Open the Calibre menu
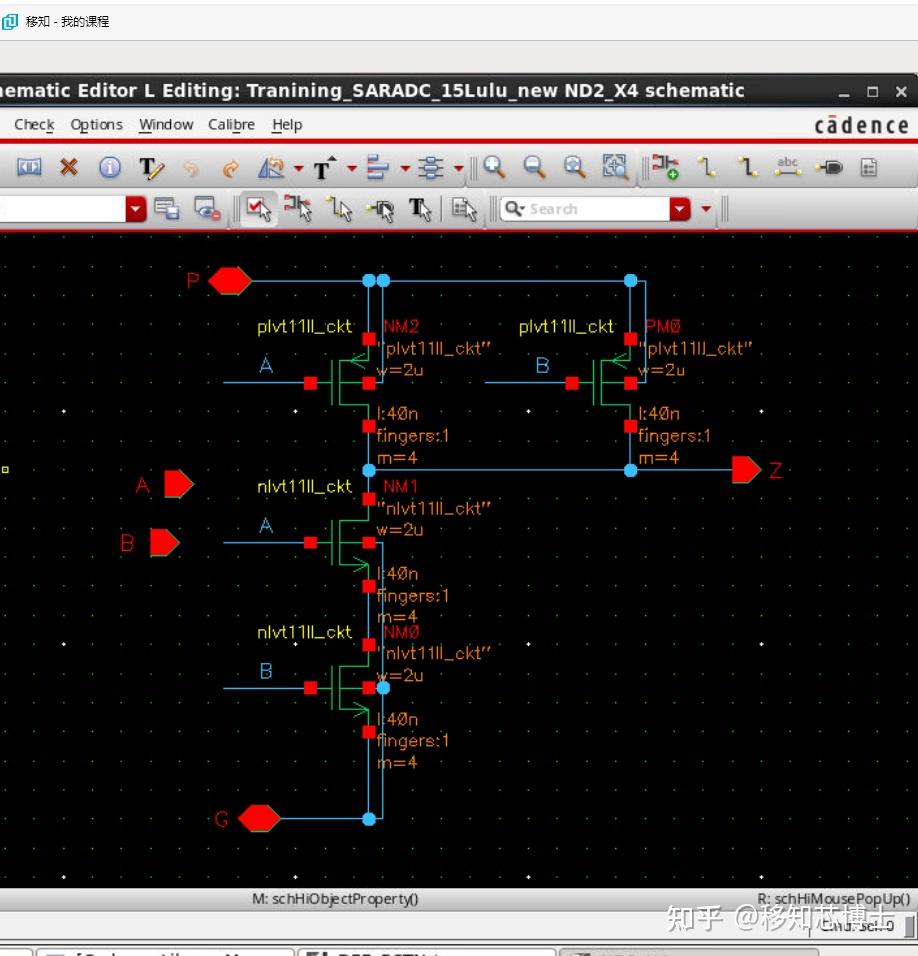The height and width of the screenshot is (956, 918). click(231, 124)
